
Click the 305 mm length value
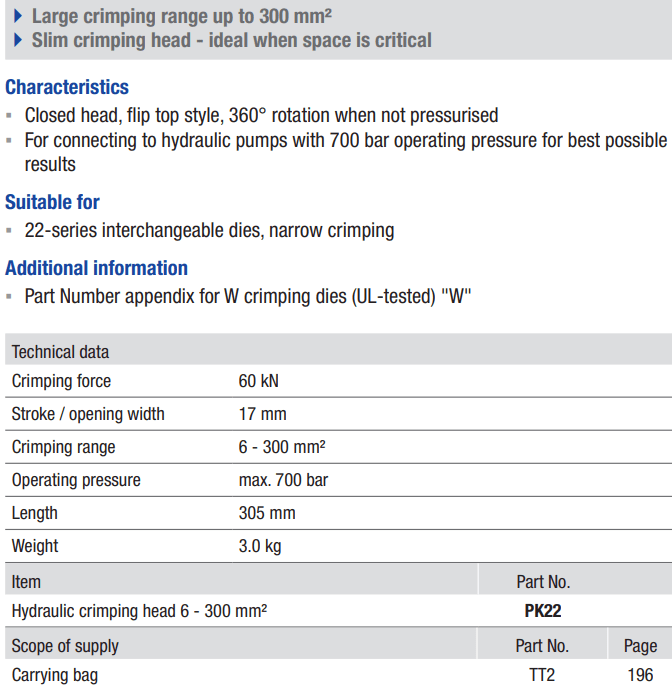tap(267, 513)
